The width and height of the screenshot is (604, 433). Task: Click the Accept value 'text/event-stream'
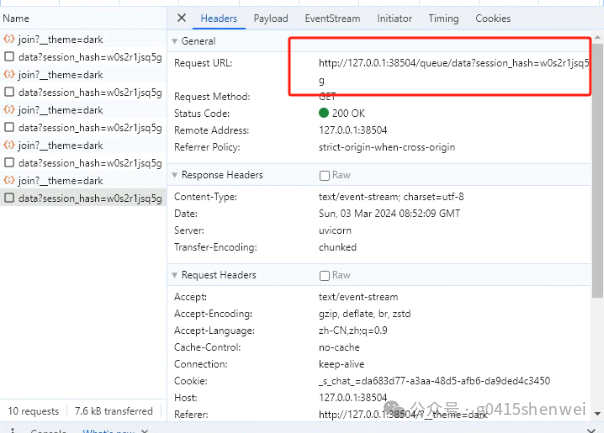(x=358, y=297)
